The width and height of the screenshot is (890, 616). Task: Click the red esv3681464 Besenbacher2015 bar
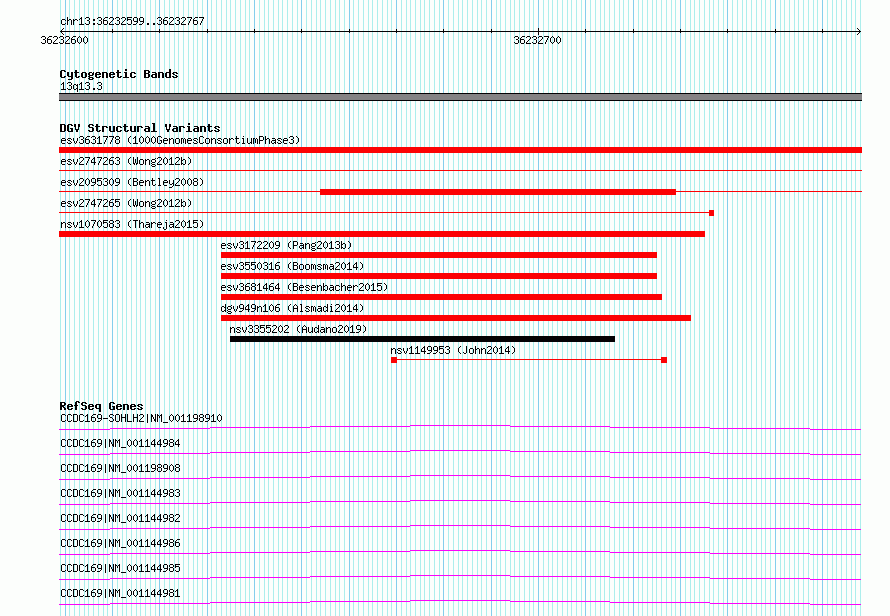tap(441, 297)
